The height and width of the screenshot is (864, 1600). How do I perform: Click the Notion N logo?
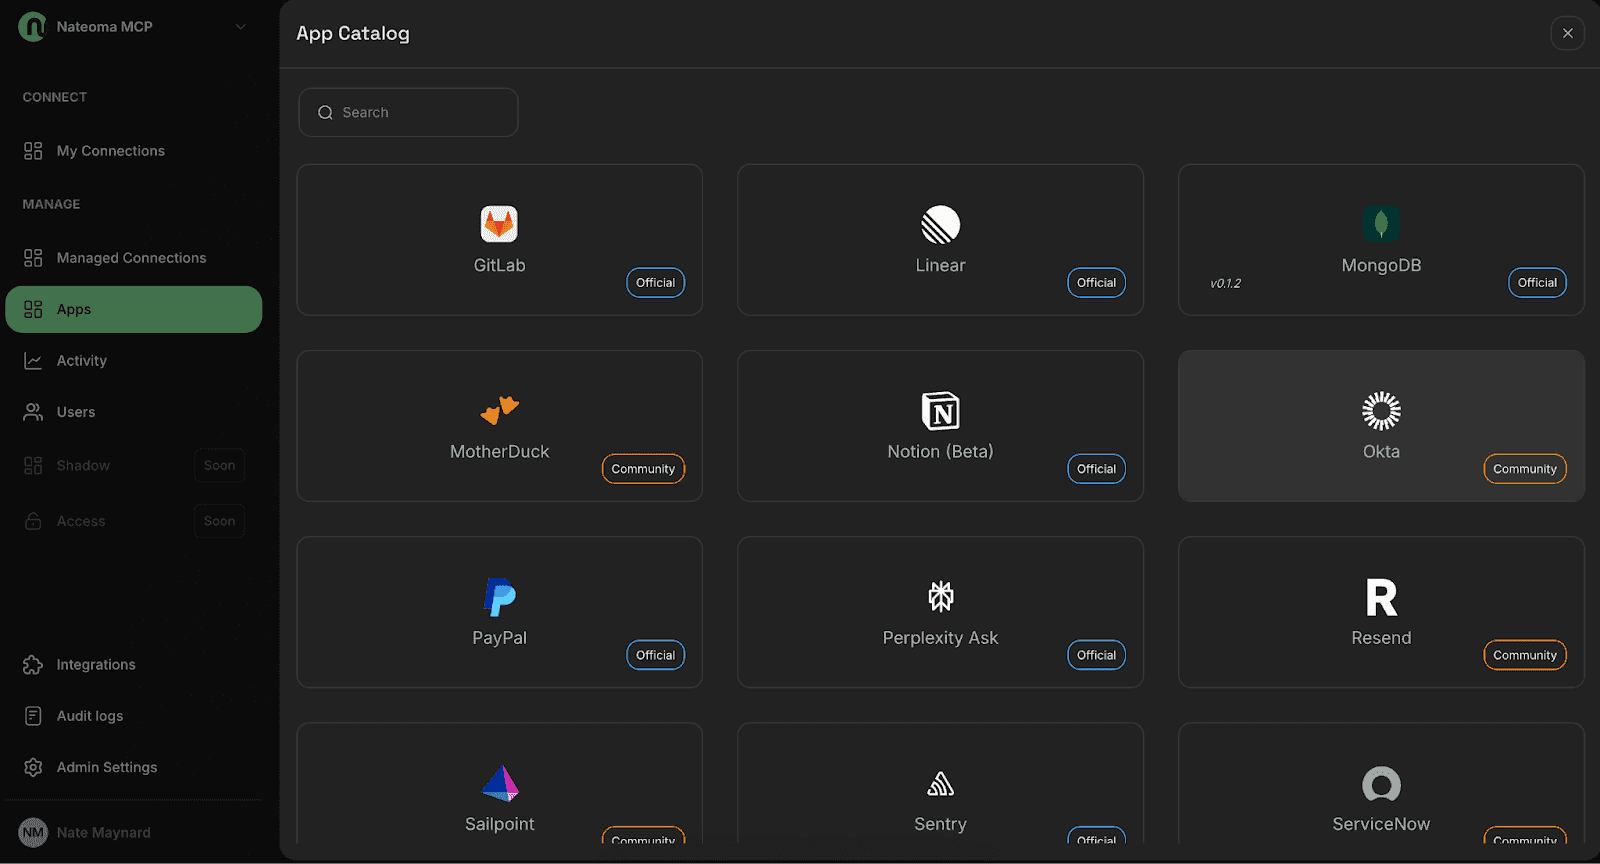pos(940,410)
